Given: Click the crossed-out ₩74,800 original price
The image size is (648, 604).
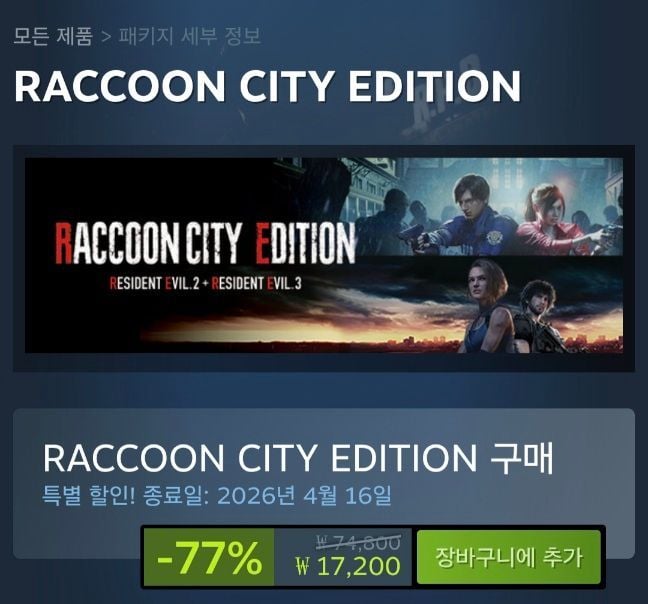Looking at the screenshot, I should (x=358, y=542).
